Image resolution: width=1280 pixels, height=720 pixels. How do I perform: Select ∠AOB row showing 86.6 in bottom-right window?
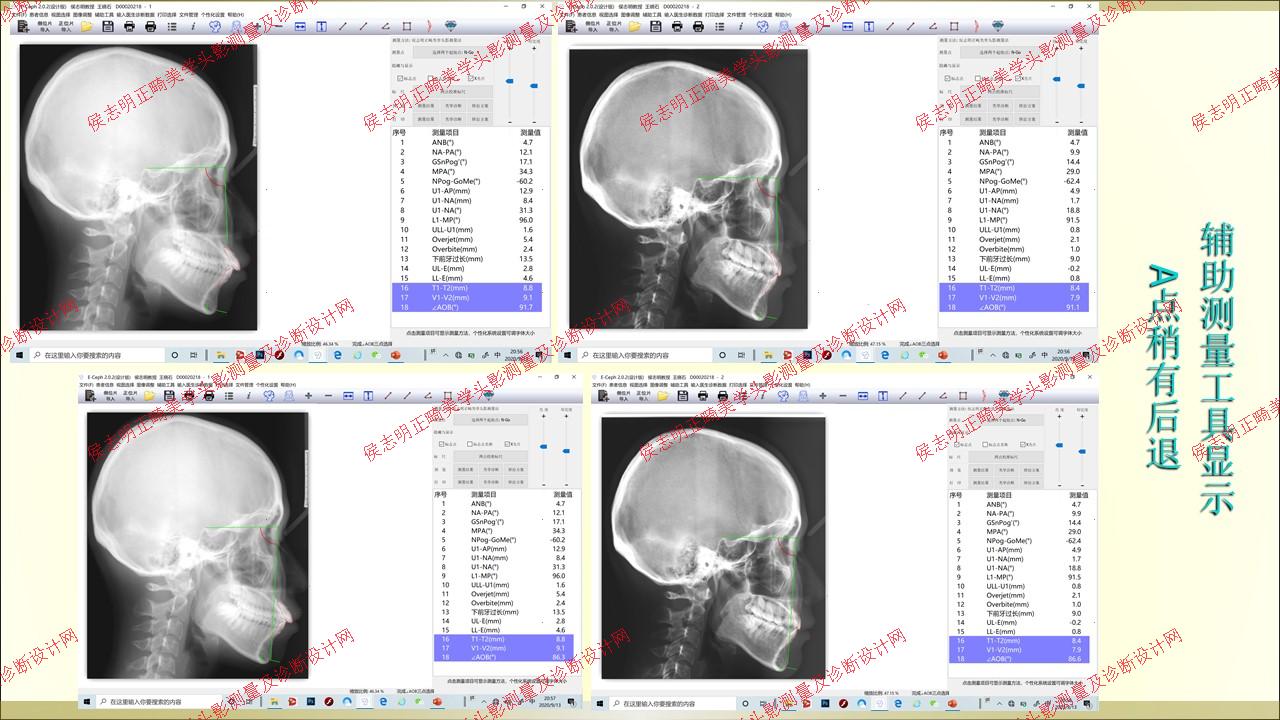(1020, 658)
